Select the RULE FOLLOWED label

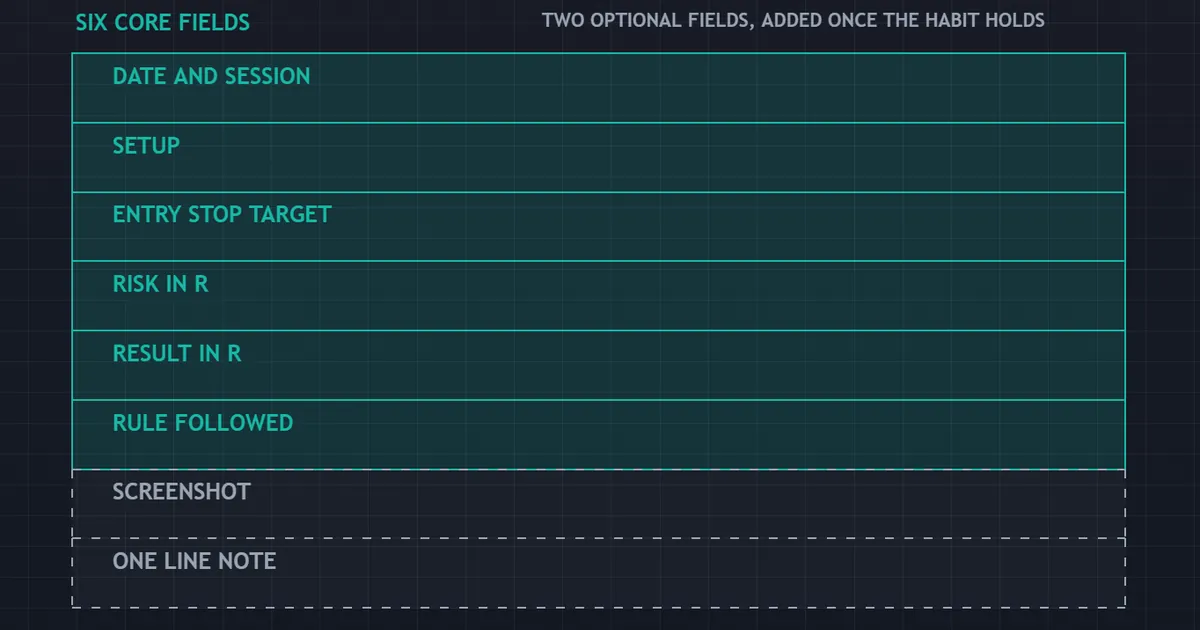[203, 422]
